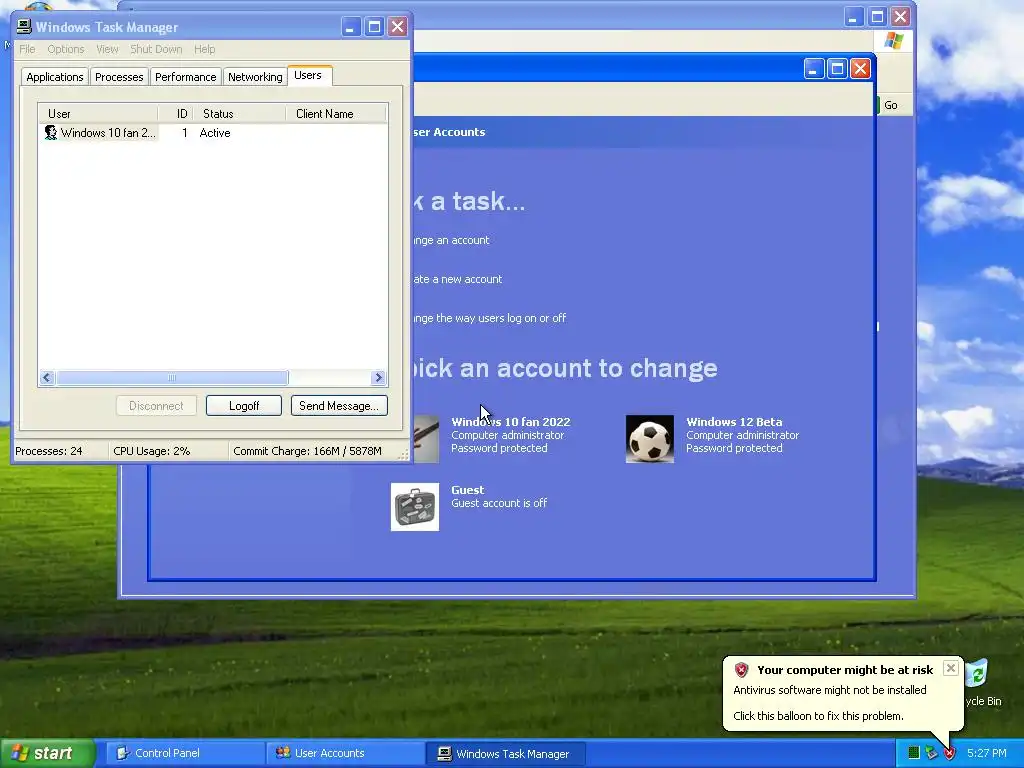Click the network connection tray icon
The height and width of the screenshot is (768, 1024).
[x=931, y=753]
